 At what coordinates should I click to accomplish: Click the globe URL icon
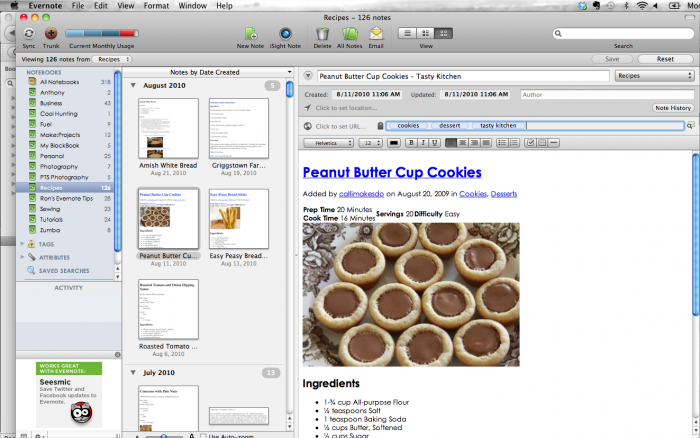coord(308,126)
